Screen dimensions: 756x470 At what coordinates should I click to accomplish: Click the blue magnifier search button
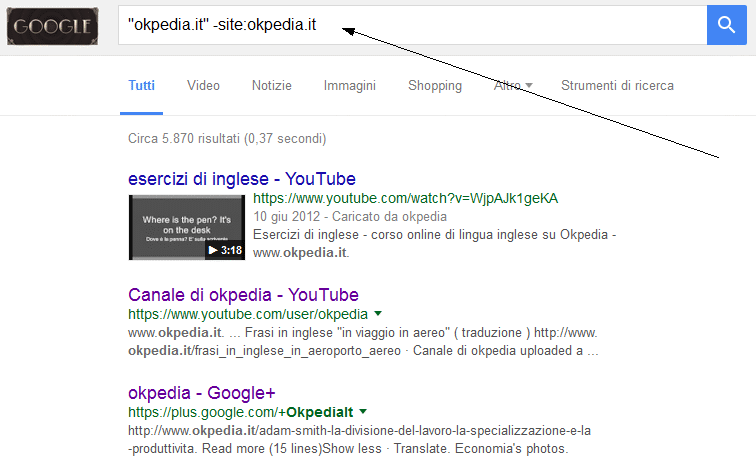click(727, 25)
